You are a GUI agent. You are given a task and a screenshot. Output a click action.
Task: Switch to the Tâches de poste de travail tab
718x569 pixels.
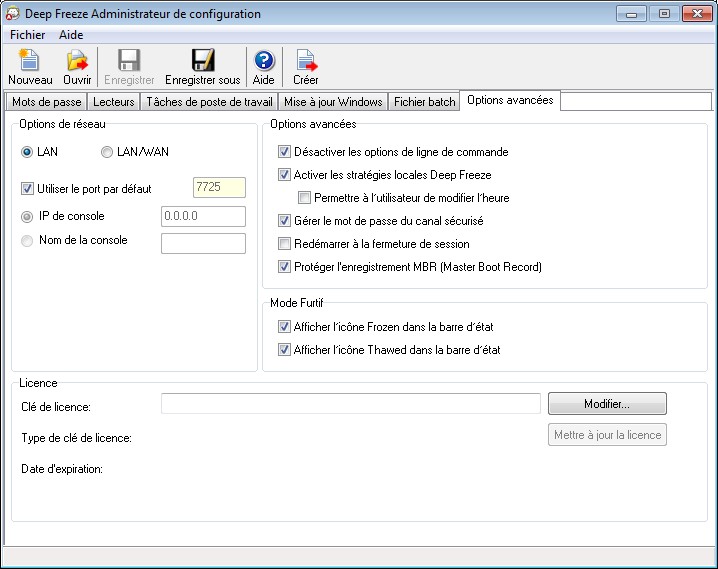pos(208,102)
